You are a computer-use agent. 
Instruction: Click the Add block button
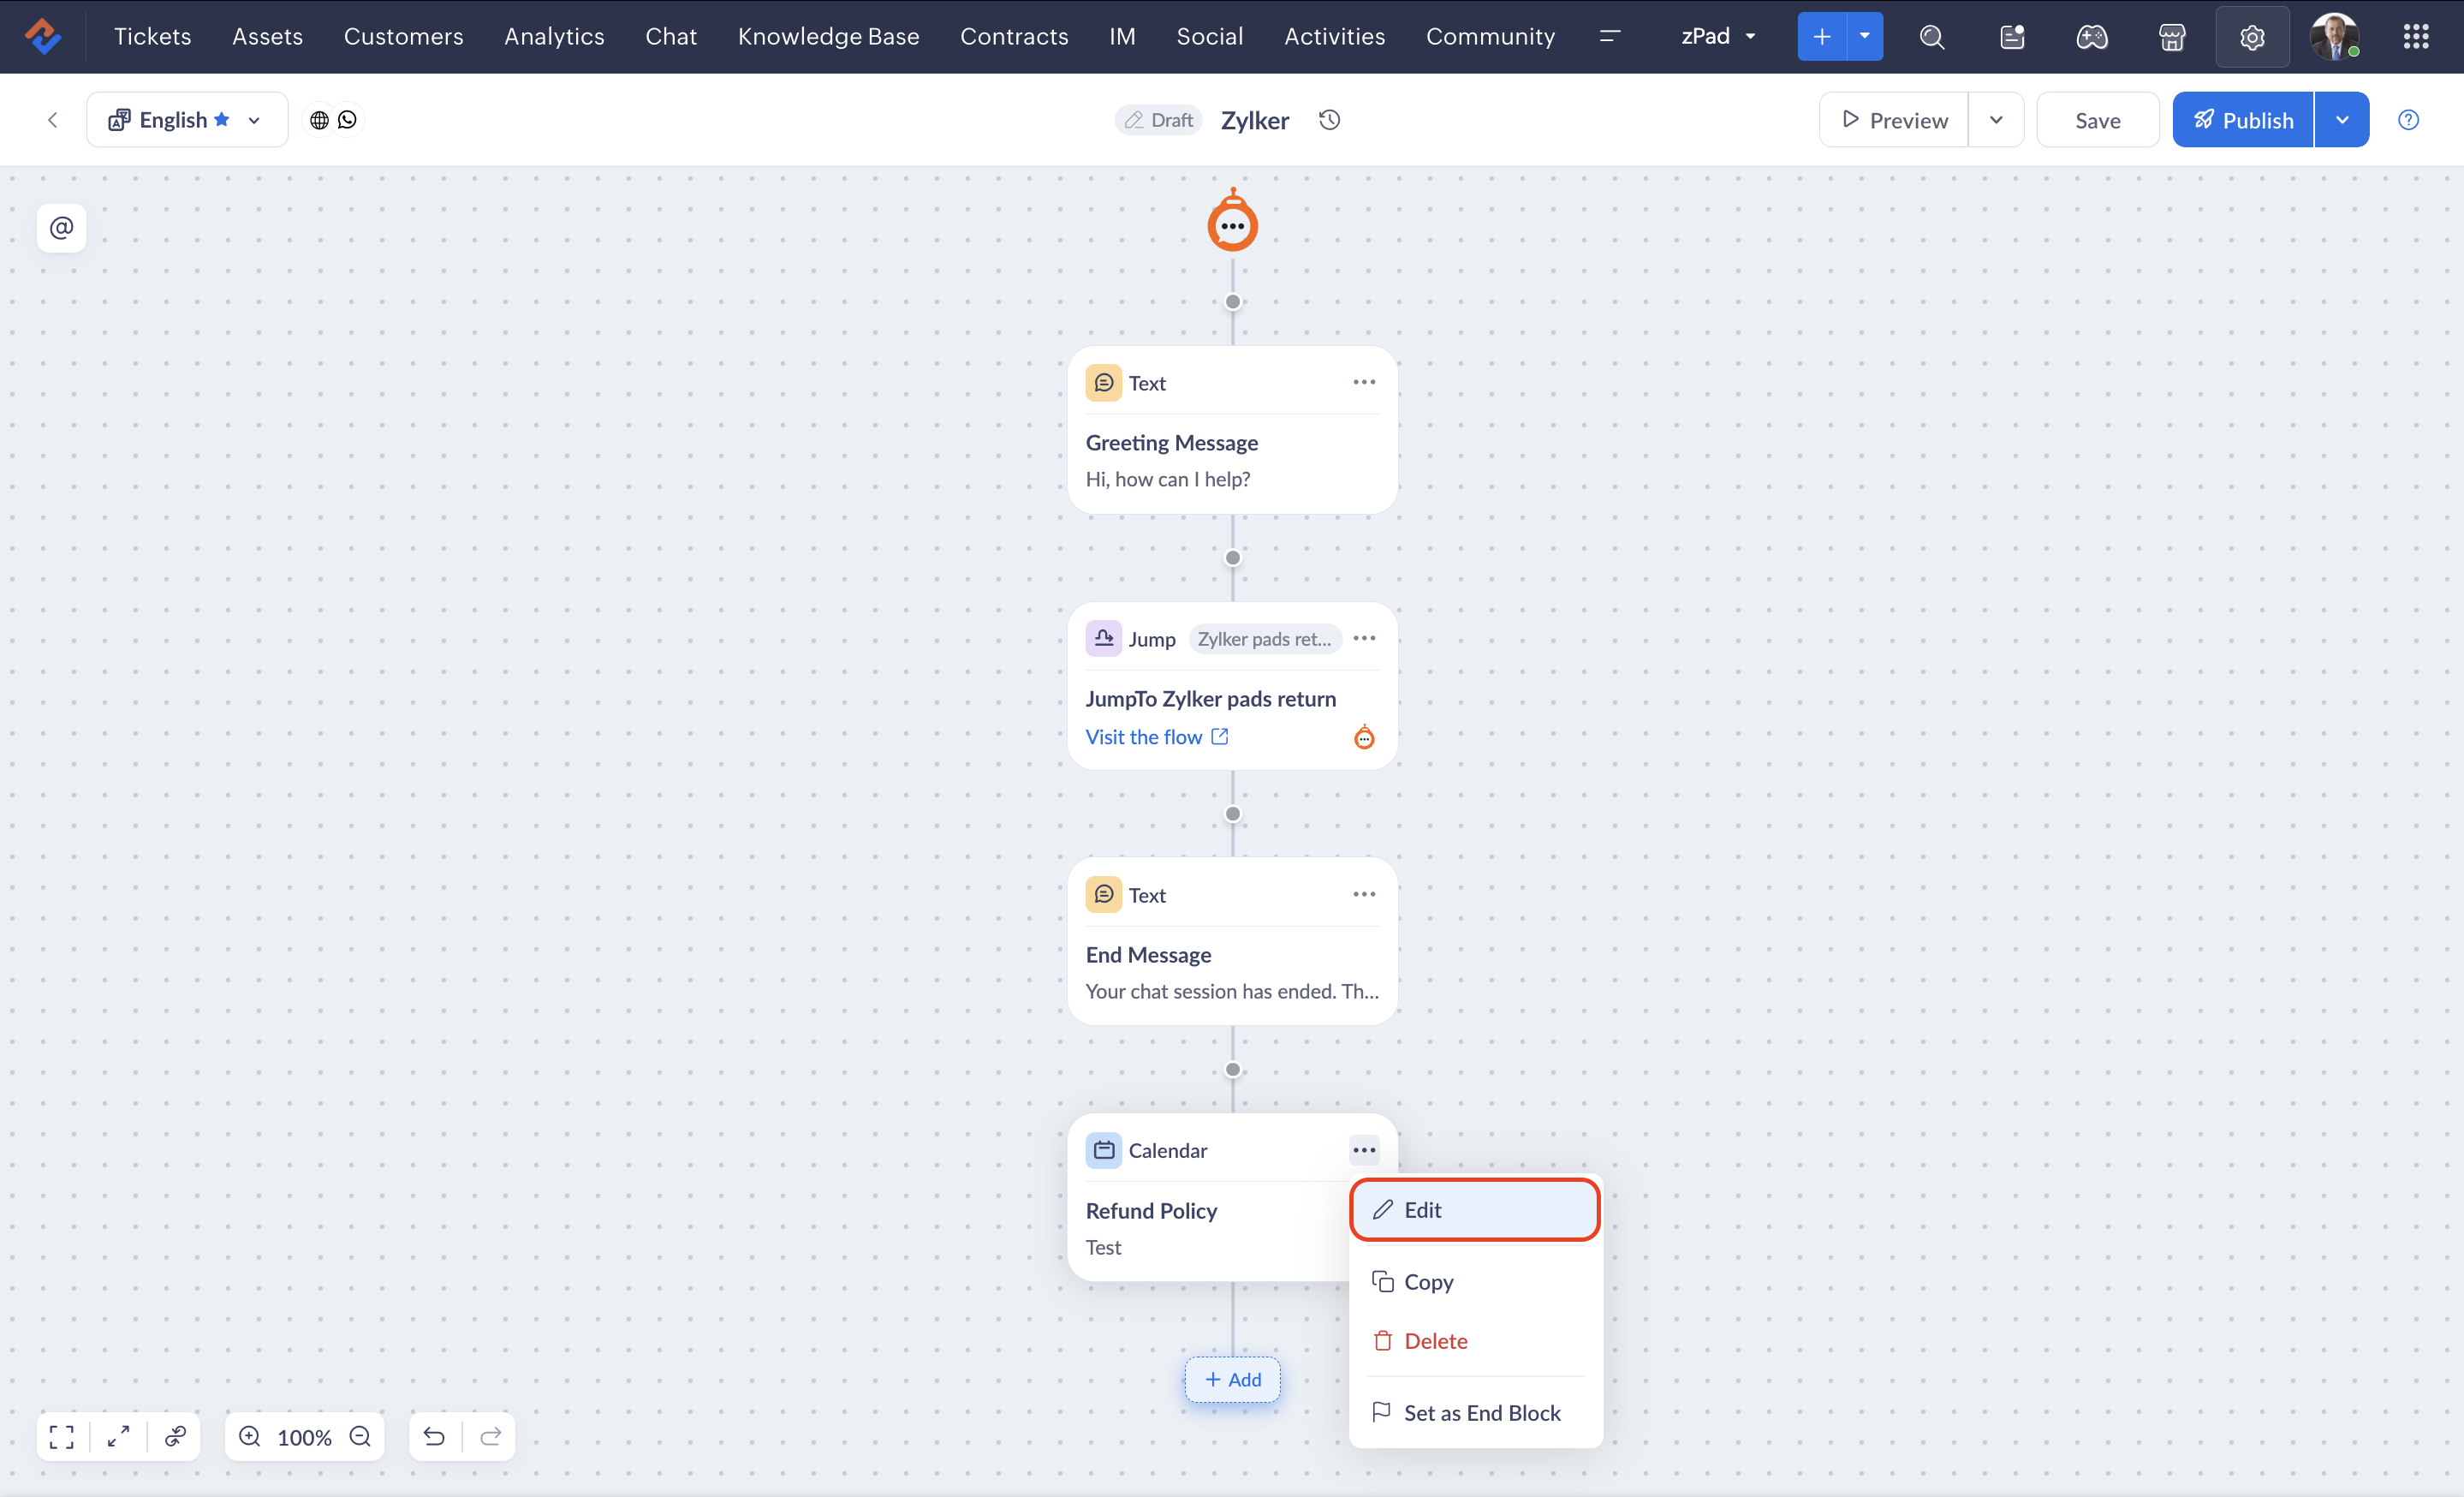[x=1232, y=1380]
